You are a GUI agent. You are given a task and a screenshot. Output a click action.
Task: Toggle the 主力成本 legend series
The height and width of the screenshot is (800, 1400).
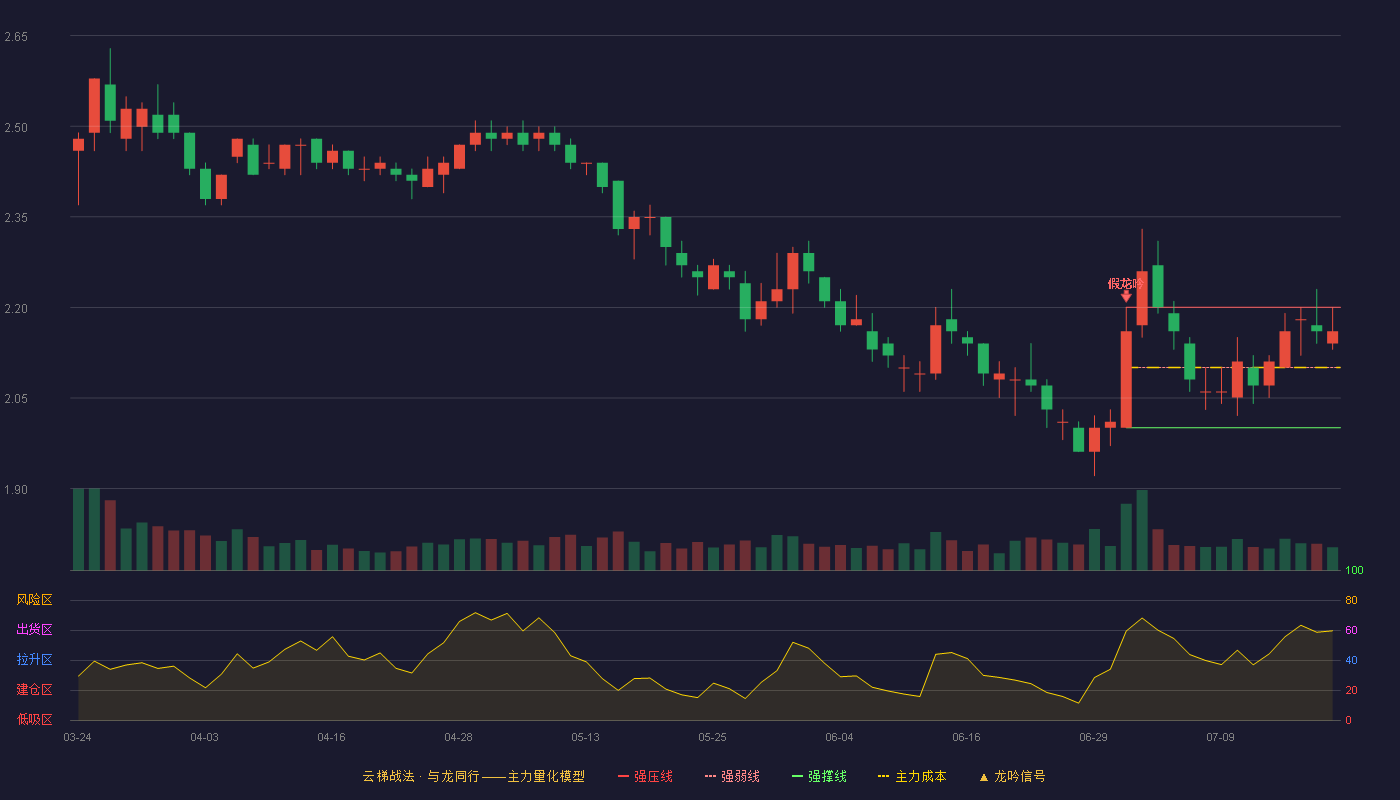point(920,777)
